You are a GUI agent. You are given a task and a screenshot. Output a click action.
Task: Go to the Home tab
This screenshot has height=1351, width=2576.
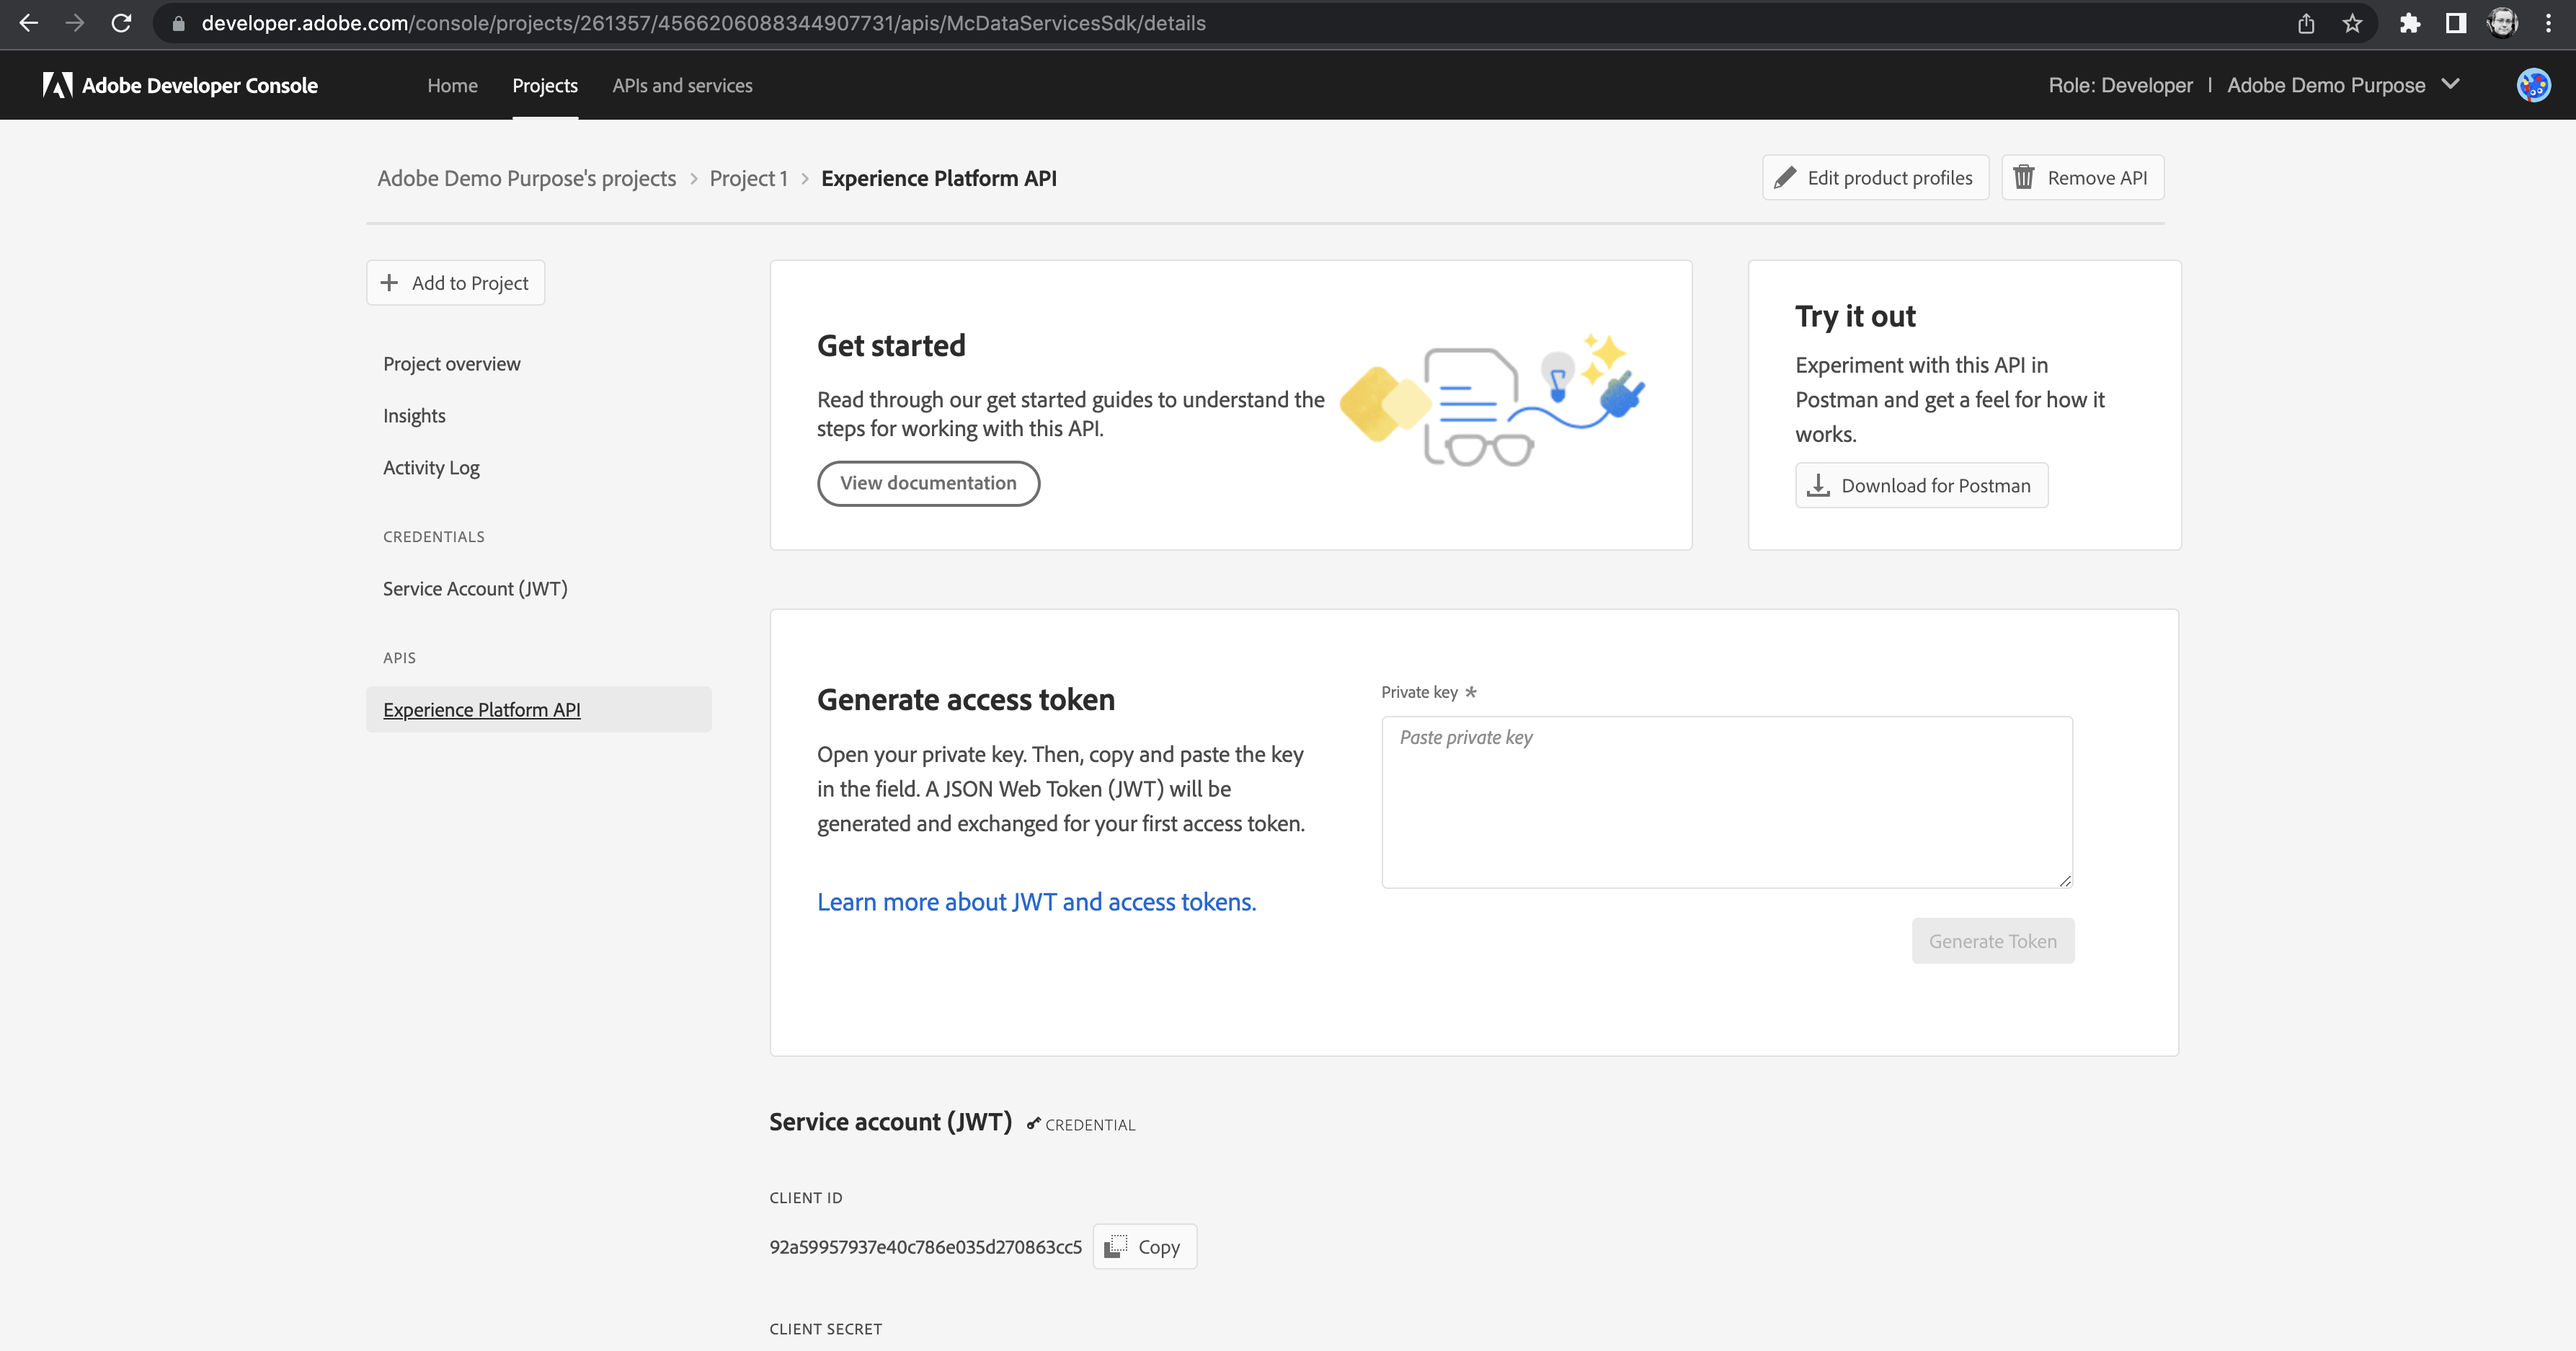point(452,85)
